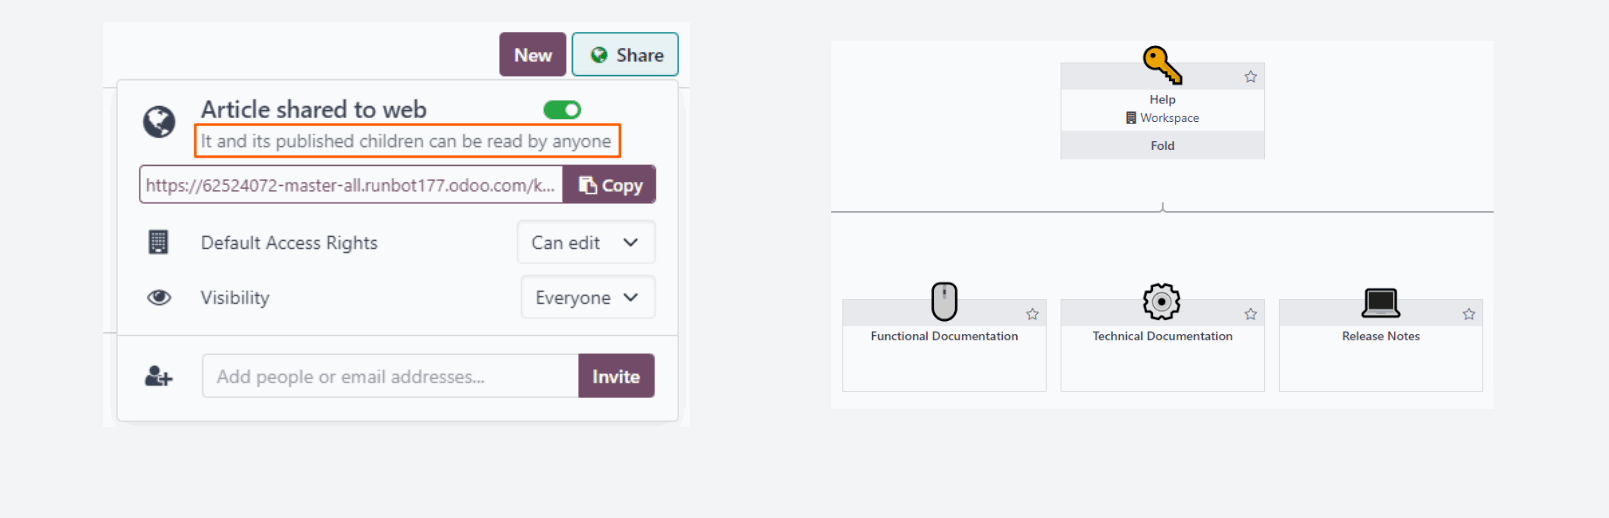
Task: Fold the Help article children
Action: tap(1162, 146)
